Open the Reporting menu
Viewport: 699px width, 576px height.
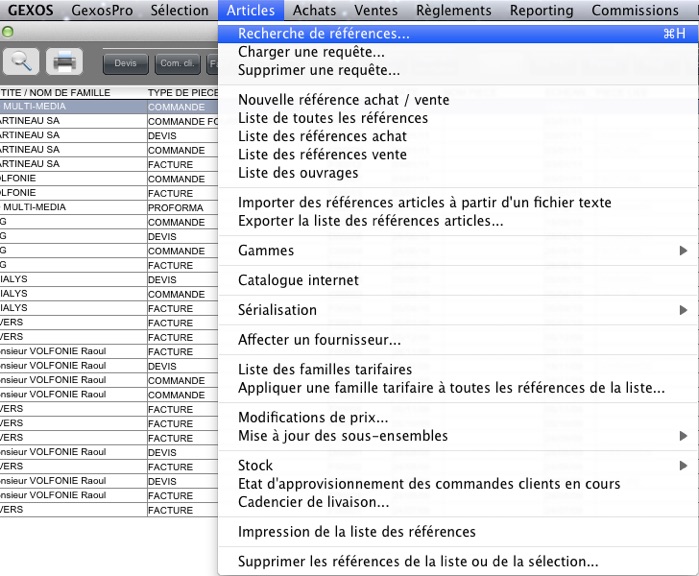(x=542, y=10)
